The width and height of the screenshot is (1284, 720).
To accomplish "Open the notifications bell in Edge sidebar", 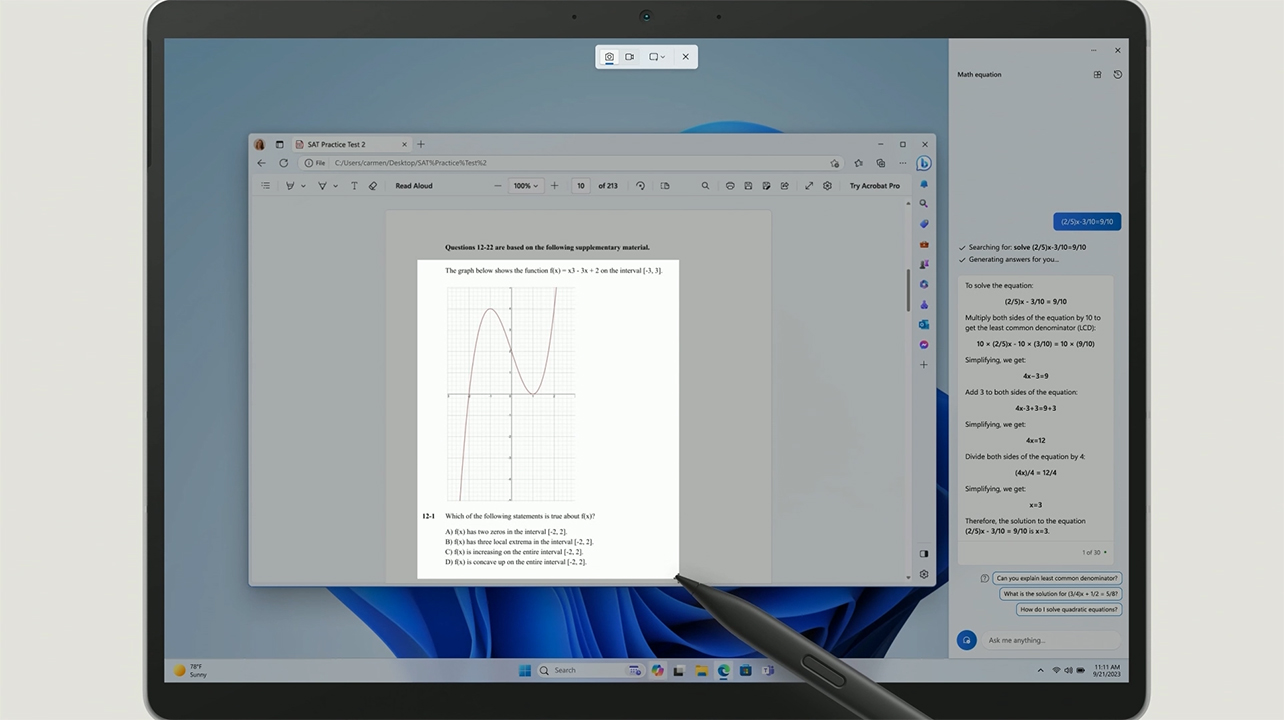I will click(x=924, y=184).
